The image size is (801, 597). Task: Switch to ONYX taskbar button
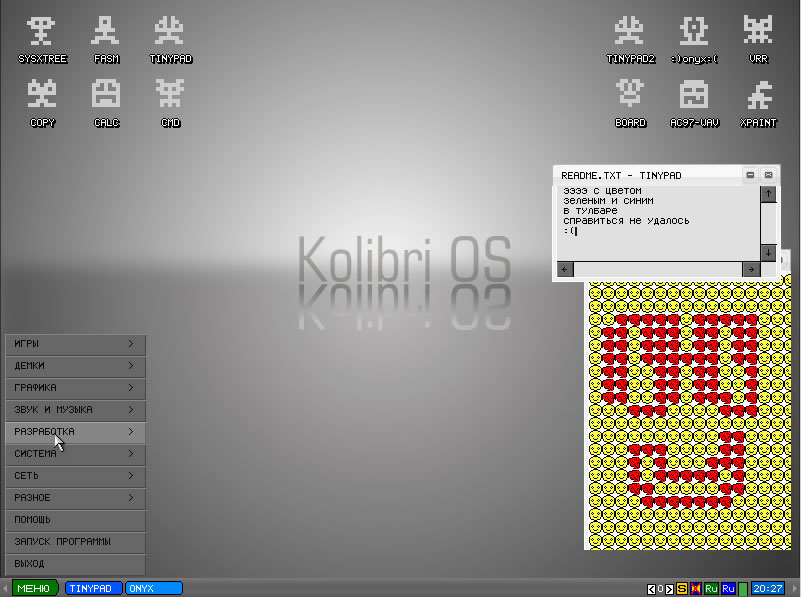154,589
